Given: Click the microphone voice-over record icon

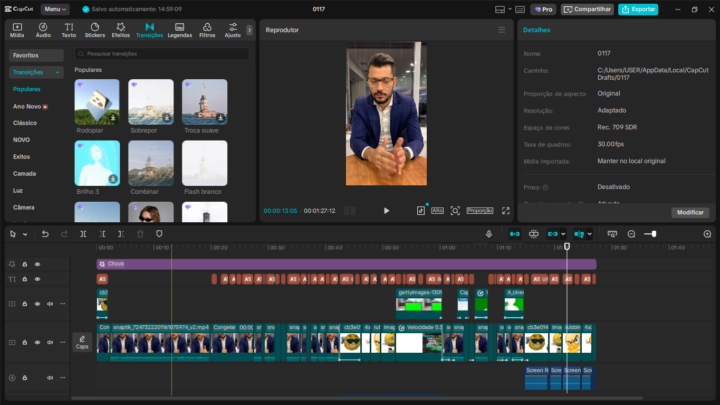Looking at the screenshot, I should (489, 234).
